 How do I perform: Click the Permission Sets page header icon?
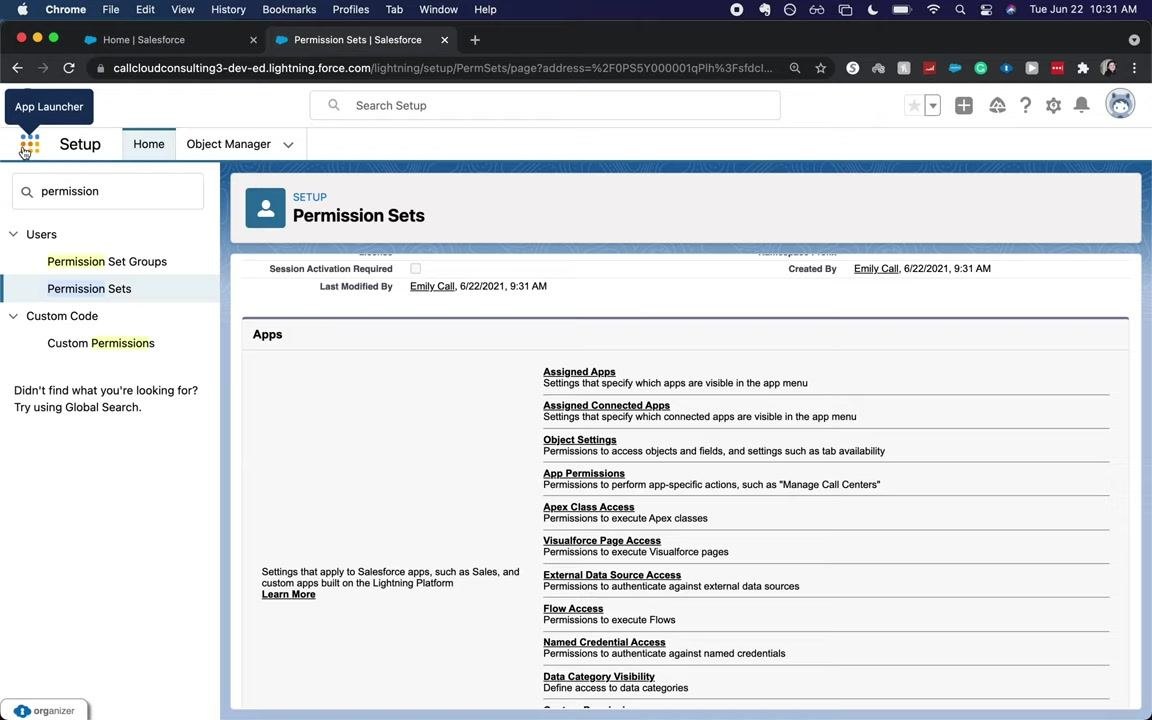click(265, 208)
